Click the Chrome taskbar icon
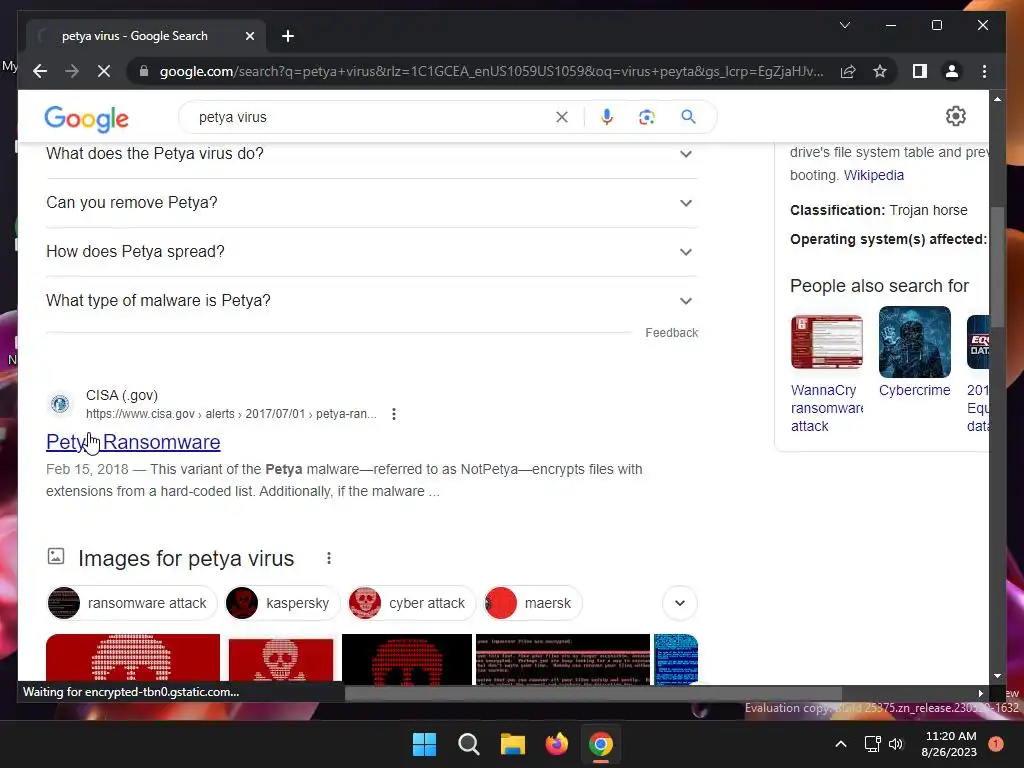 tap(601, 744)
